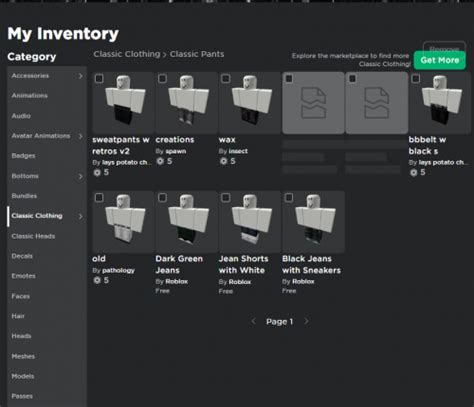Select the wax item checkbox
The width and height of the screenshot is (474, 407).
[x=226, y=79]
